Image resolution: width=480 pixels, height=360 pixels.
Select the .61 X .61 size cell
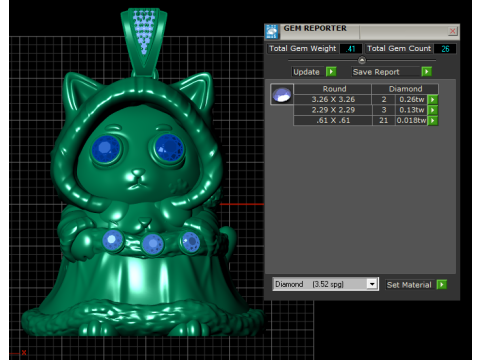click(333, 120)
